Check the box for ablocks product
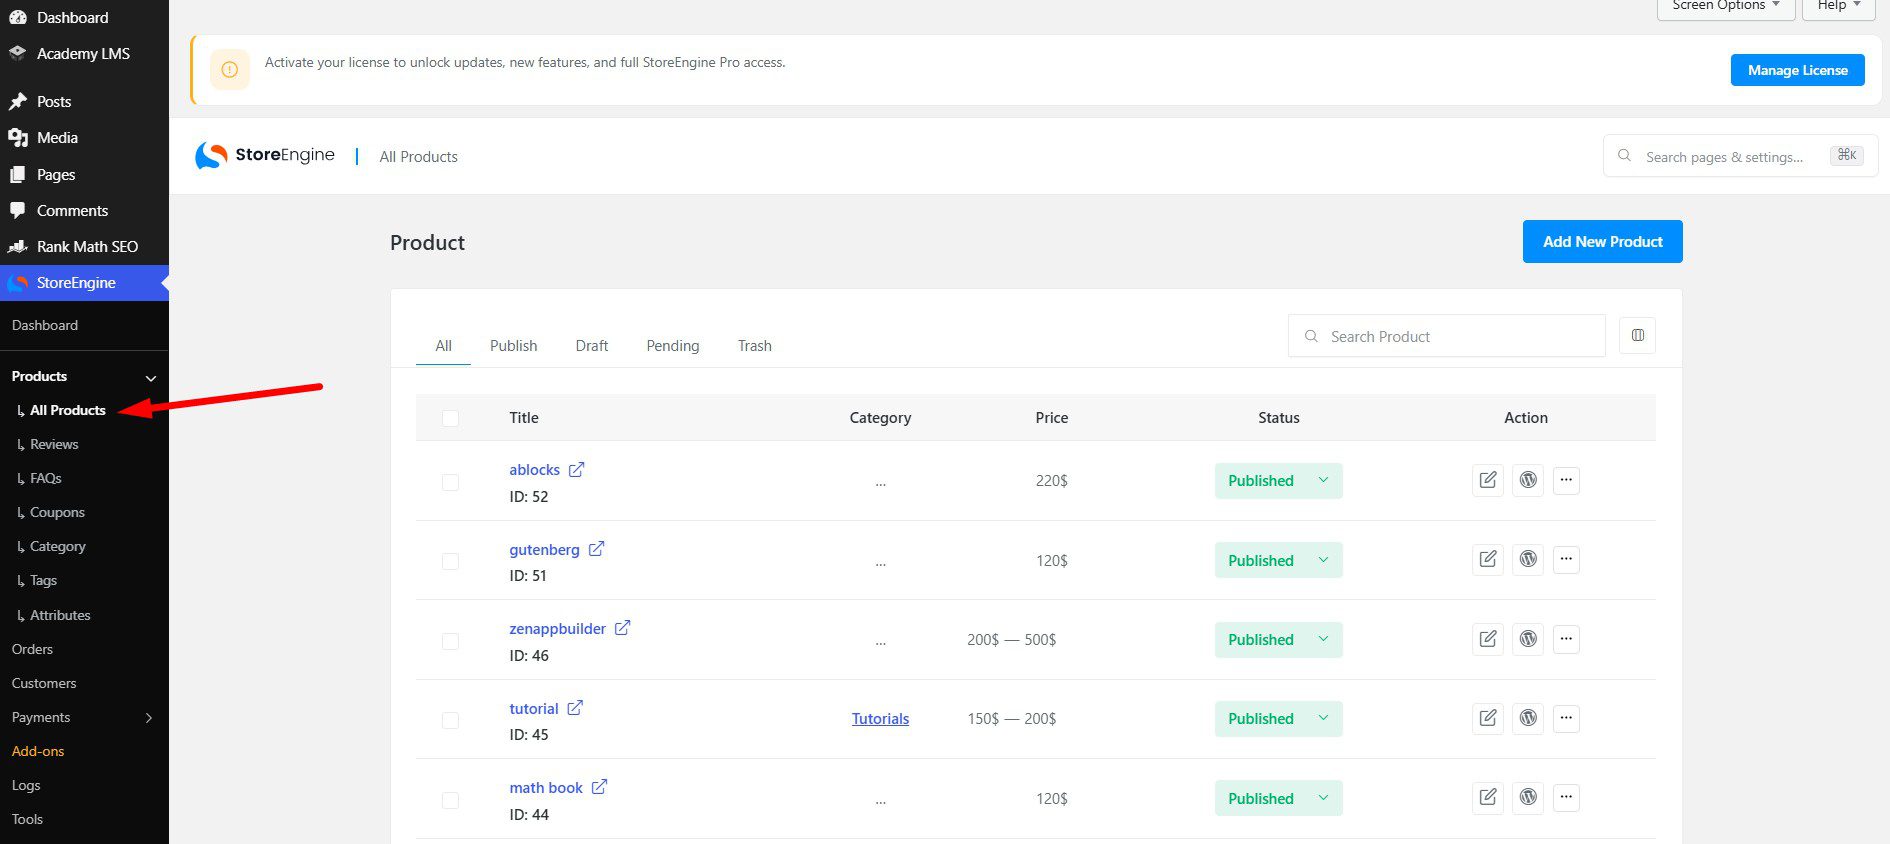1890x844 pixels. [x=450, y=482]
